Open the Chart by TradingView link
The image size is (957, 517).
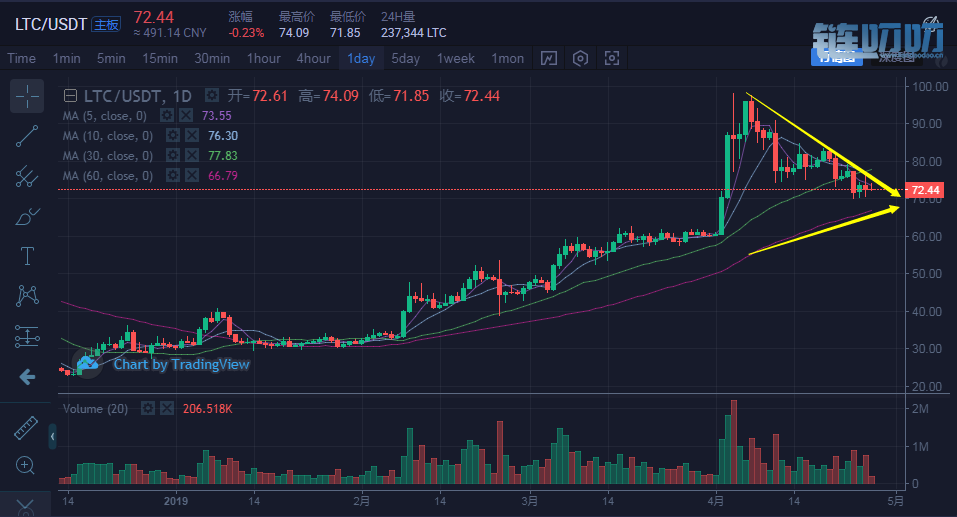(x=181, y=364)
